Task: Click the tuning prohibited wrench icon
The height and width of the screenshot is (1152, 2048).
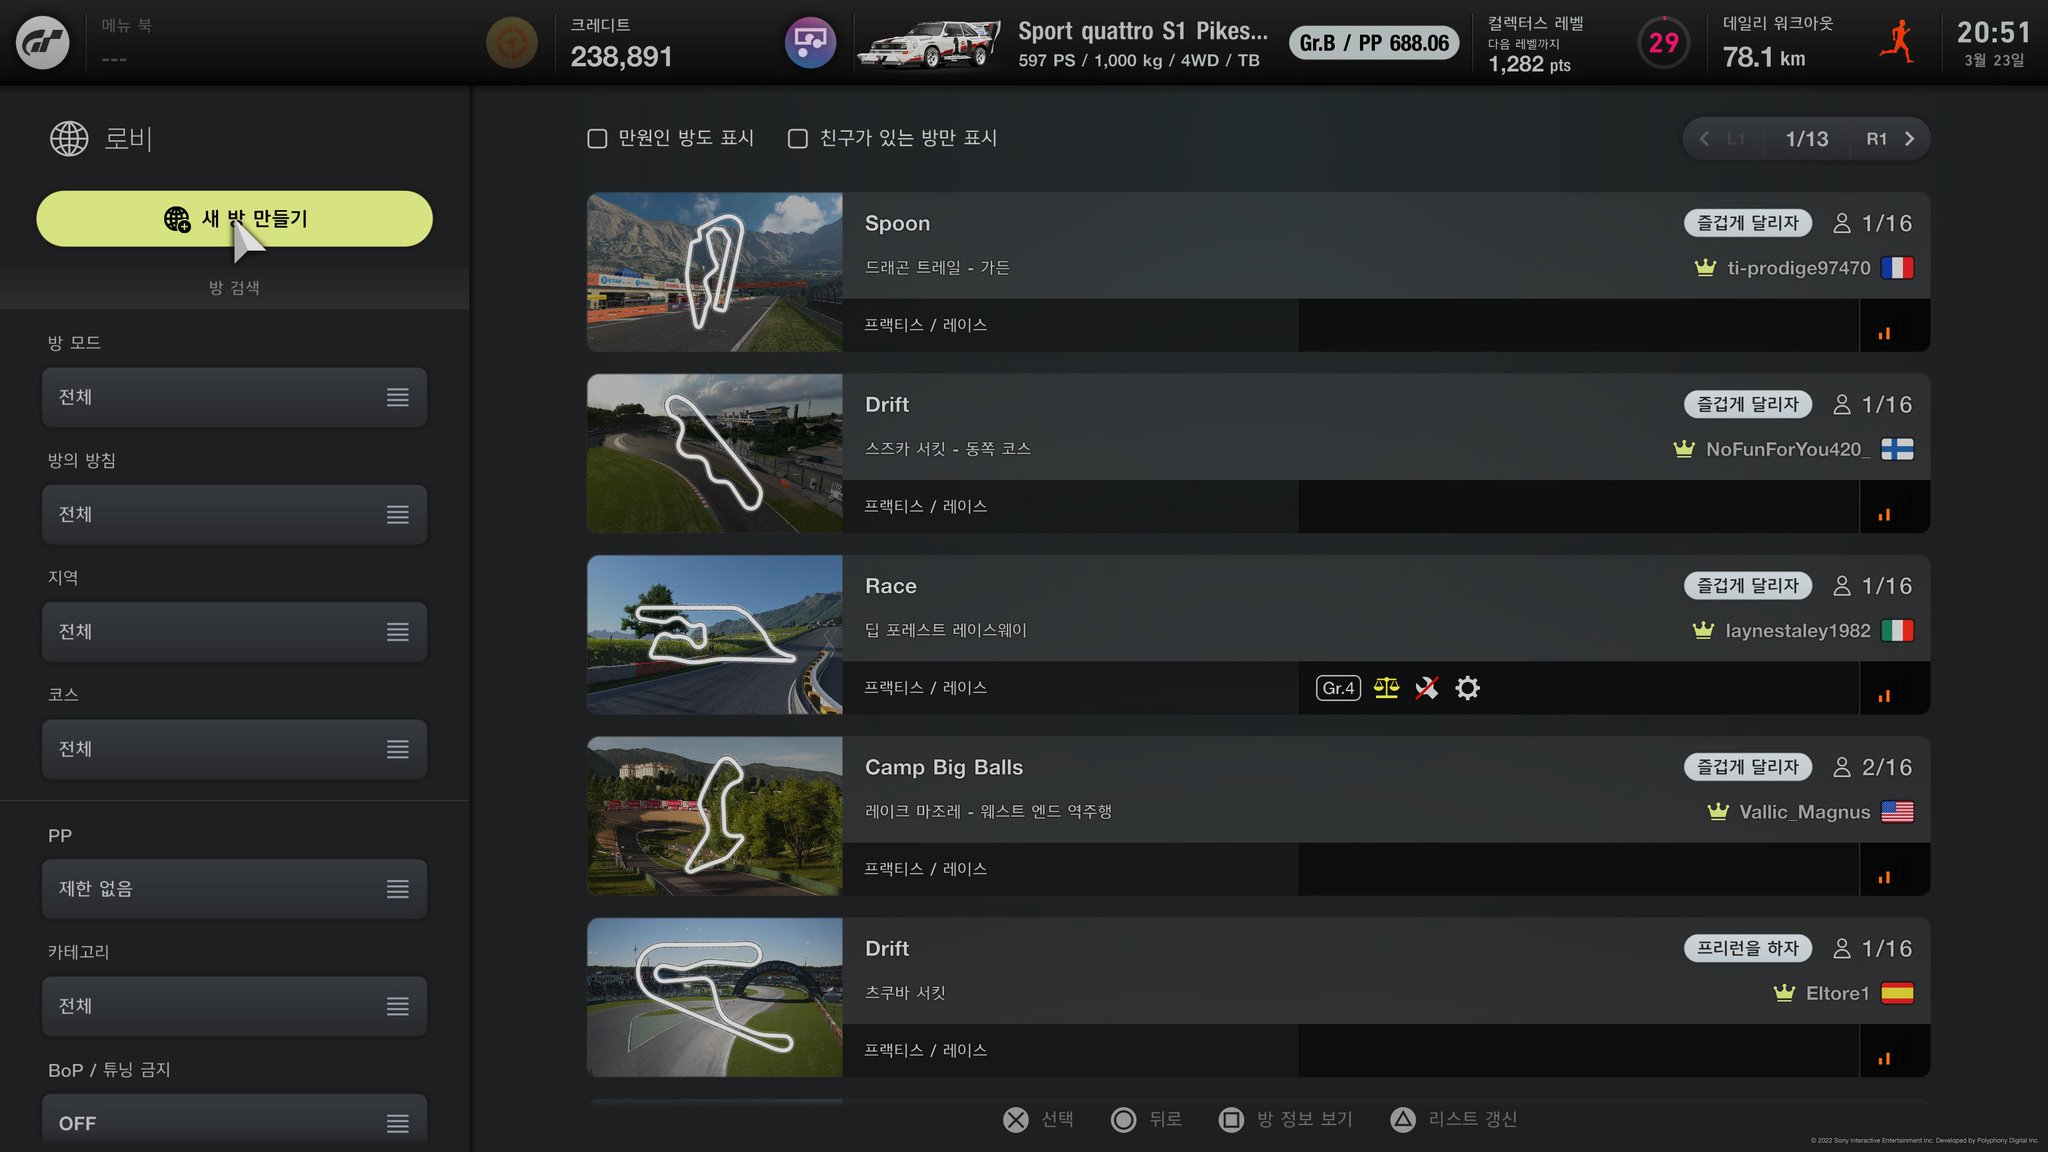Action: pos(1426,688)
